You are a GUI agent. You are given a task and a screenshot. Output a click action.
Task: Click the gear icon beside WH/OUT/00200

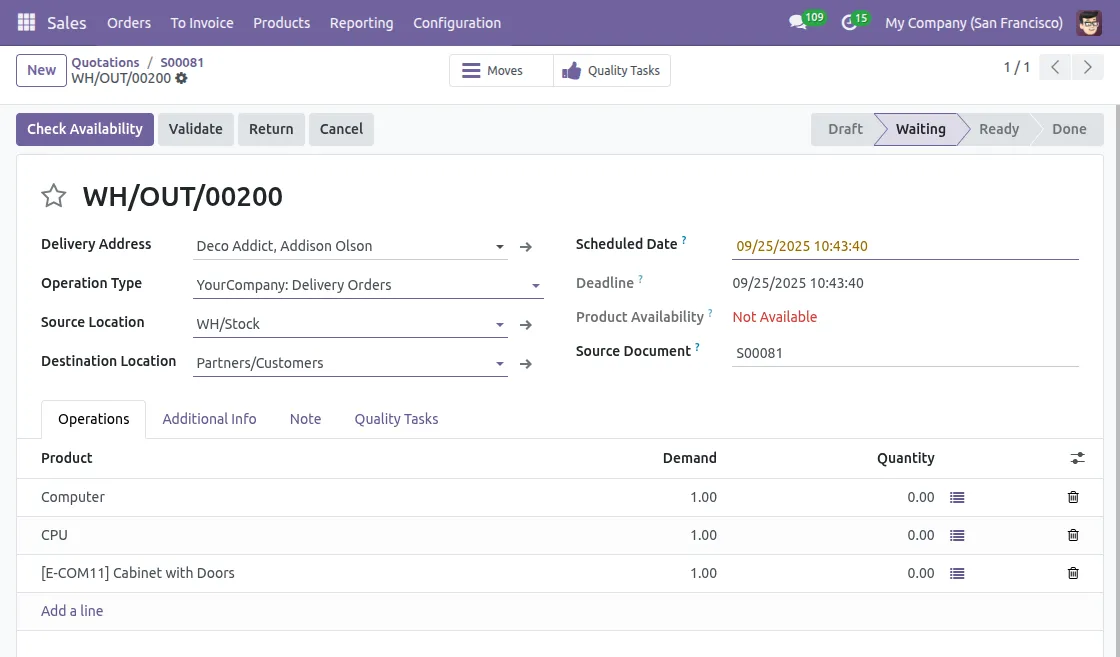(x=181, y=78)
